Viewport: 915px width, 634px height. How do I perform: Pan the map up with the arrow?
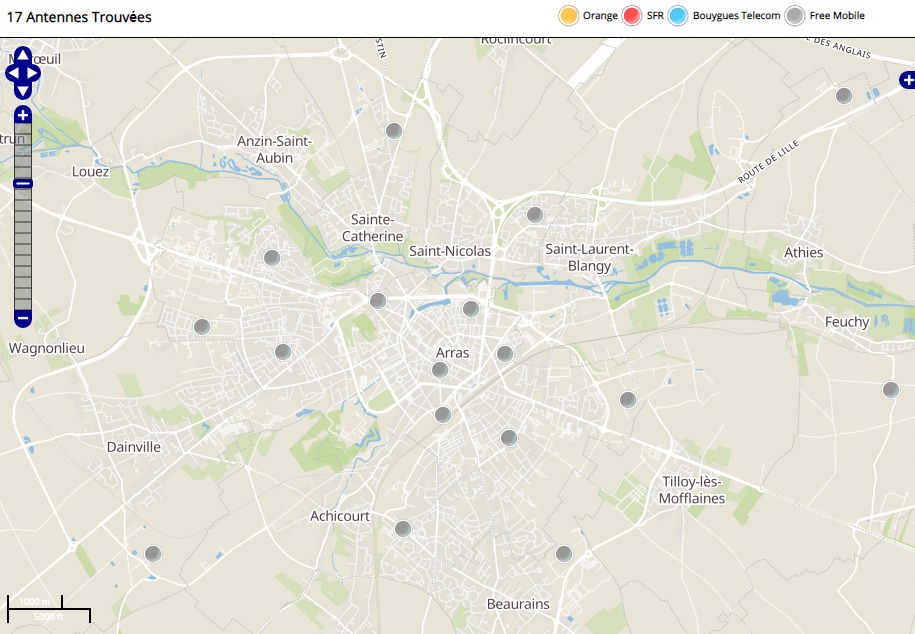[x=23, y=55]
